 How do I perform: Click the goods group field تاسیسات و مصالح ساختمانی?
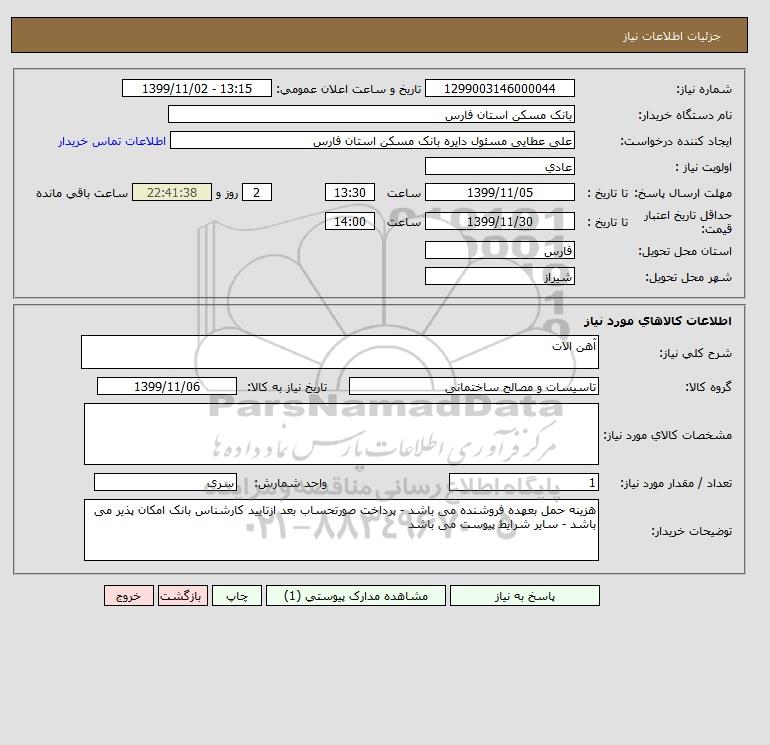pyautogui.click(x=473, y=386)
